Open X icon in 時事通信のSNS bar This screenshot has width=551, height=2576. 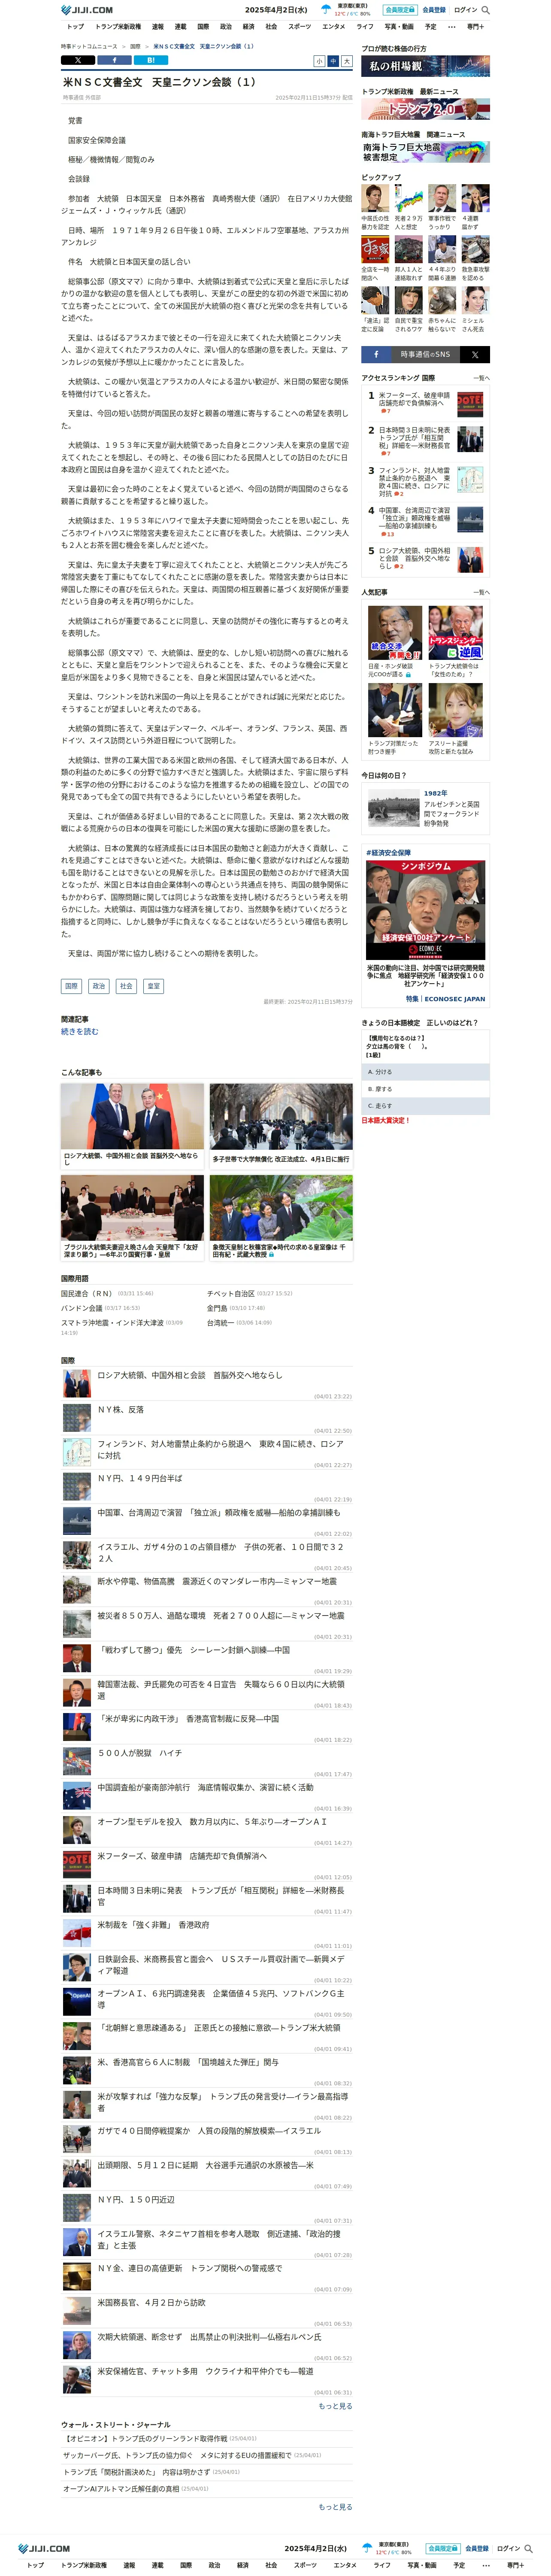coord(475,354)
